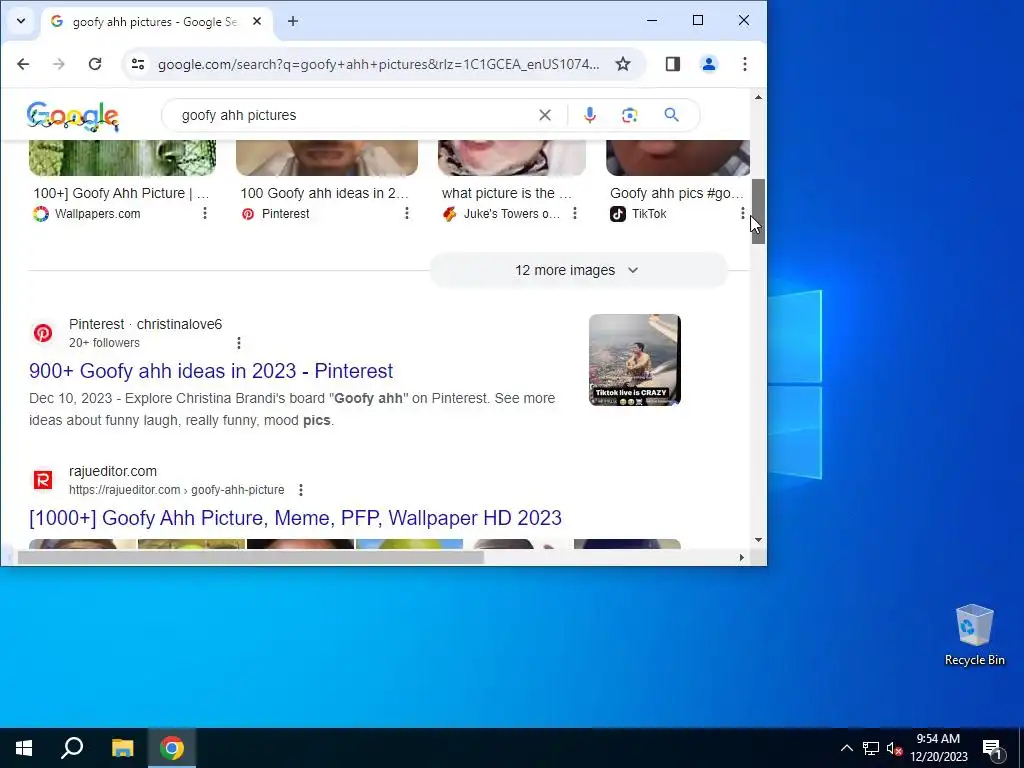1024x768 pixels.
Task: Open options for Juke's Towers image result
Action: (x=575, y=214)
